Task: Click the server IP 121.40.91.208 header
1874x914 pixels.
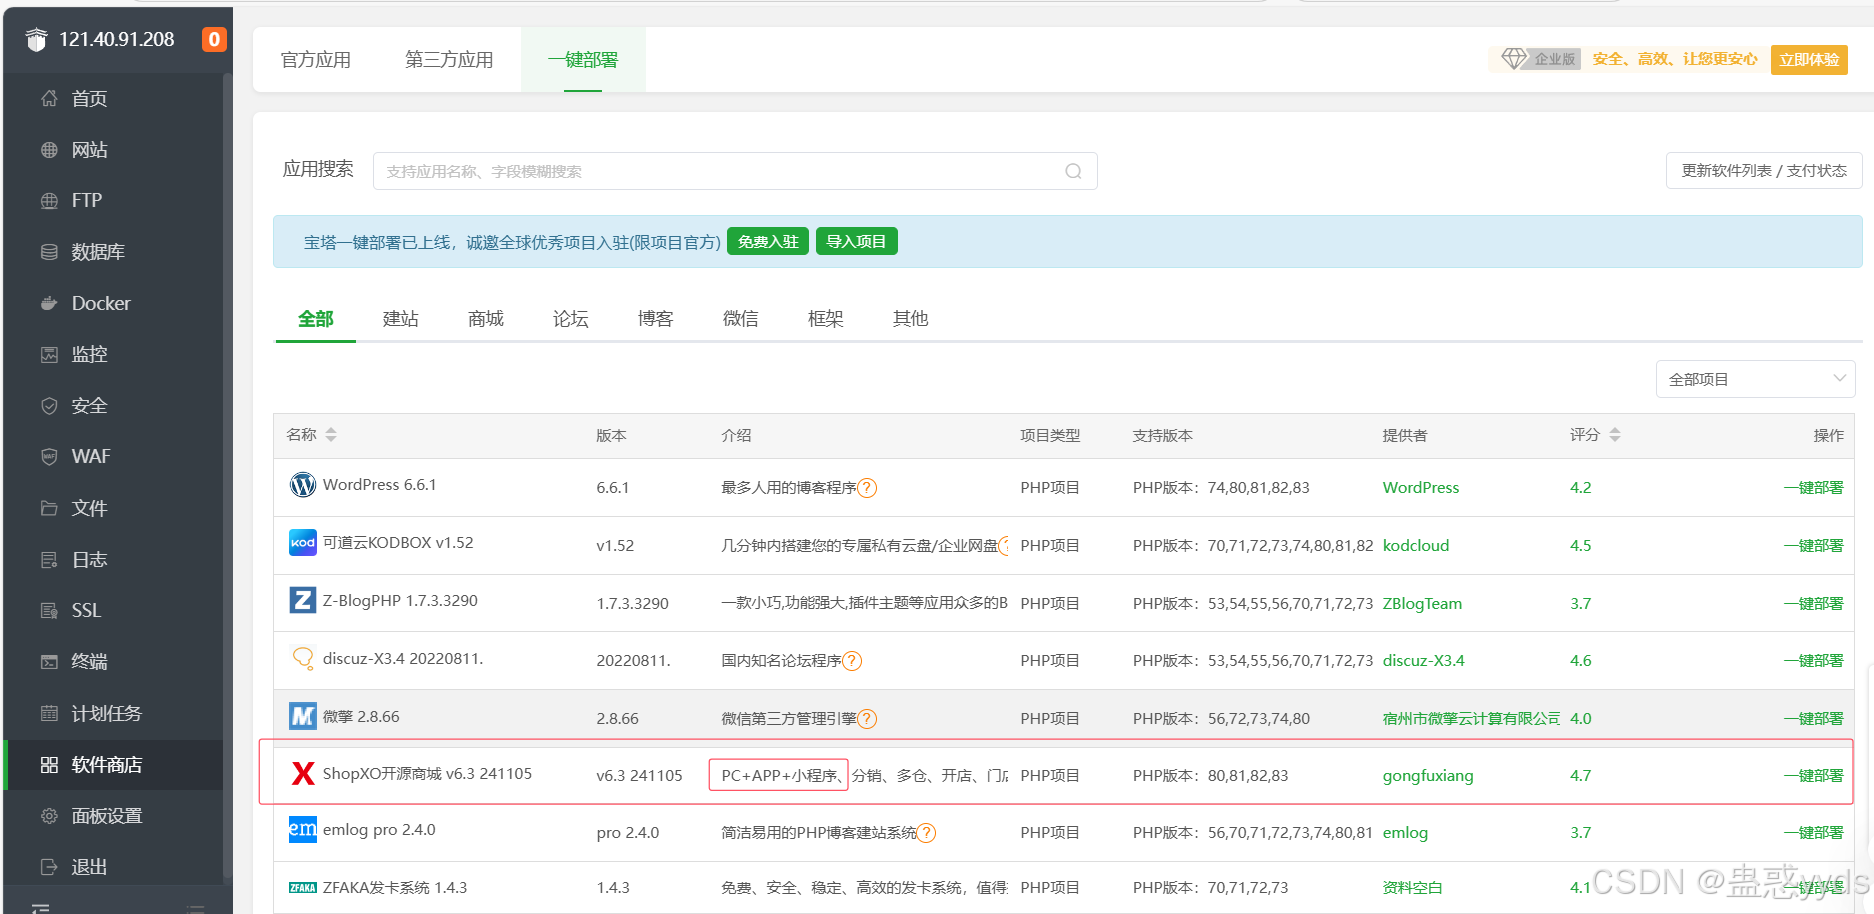Action: point(117,39)
